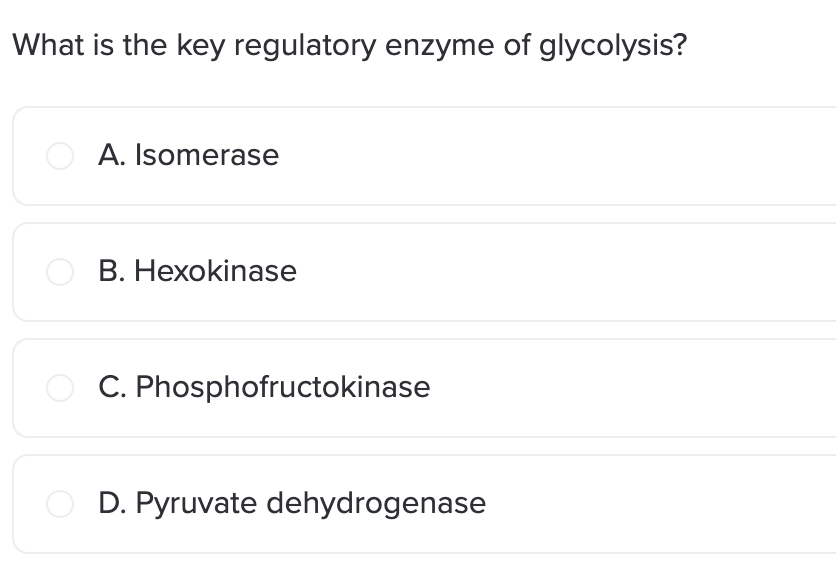Click the letter 'B.' of the second option
The width and height of the screenshot is (836, 566).
[112, 271]
